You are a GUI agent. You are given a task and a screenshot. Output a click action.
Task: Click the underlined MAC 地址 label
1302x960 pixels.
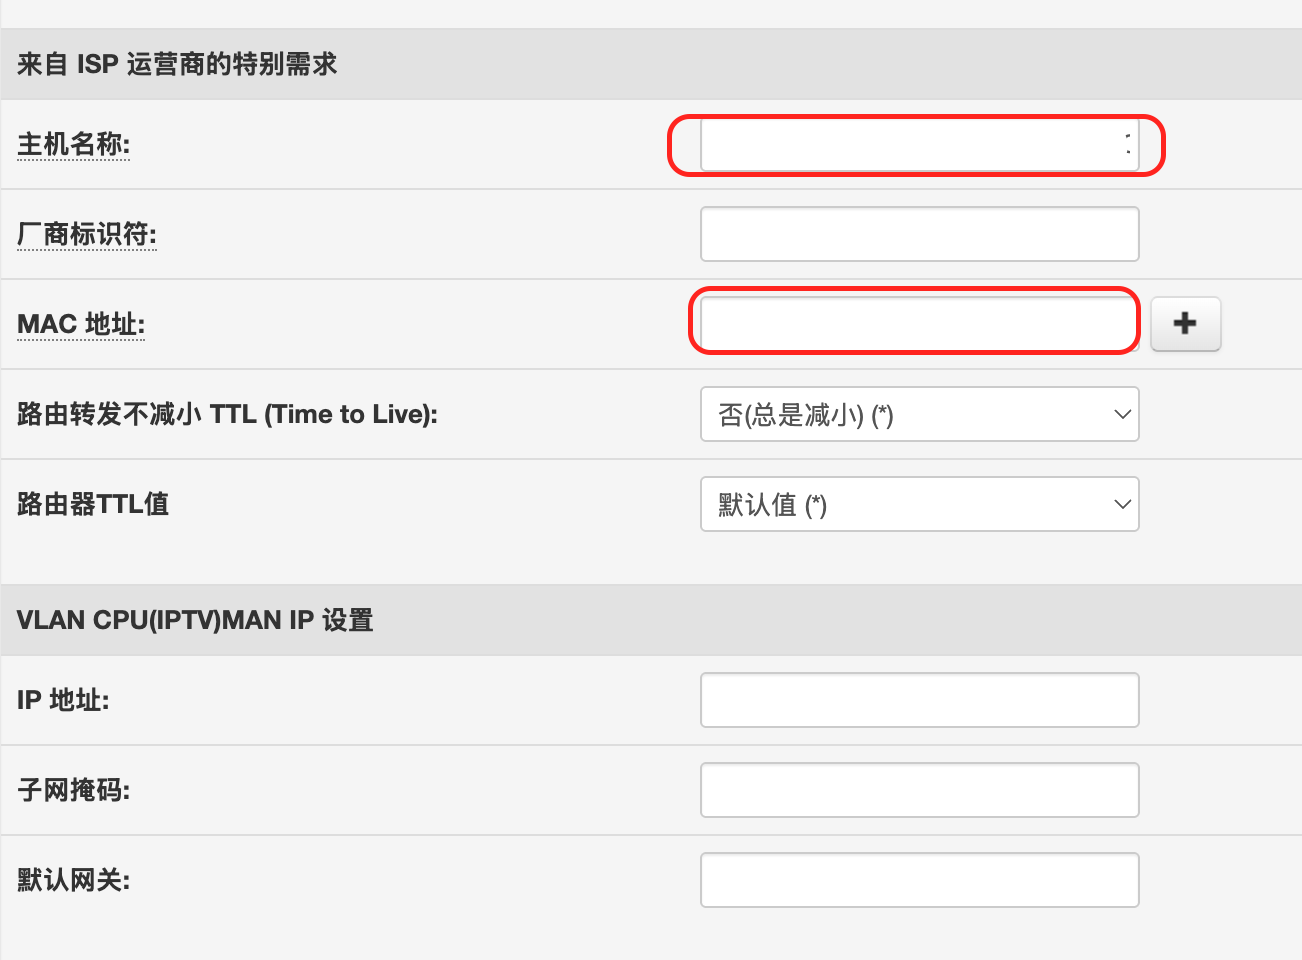click(81, 324)
